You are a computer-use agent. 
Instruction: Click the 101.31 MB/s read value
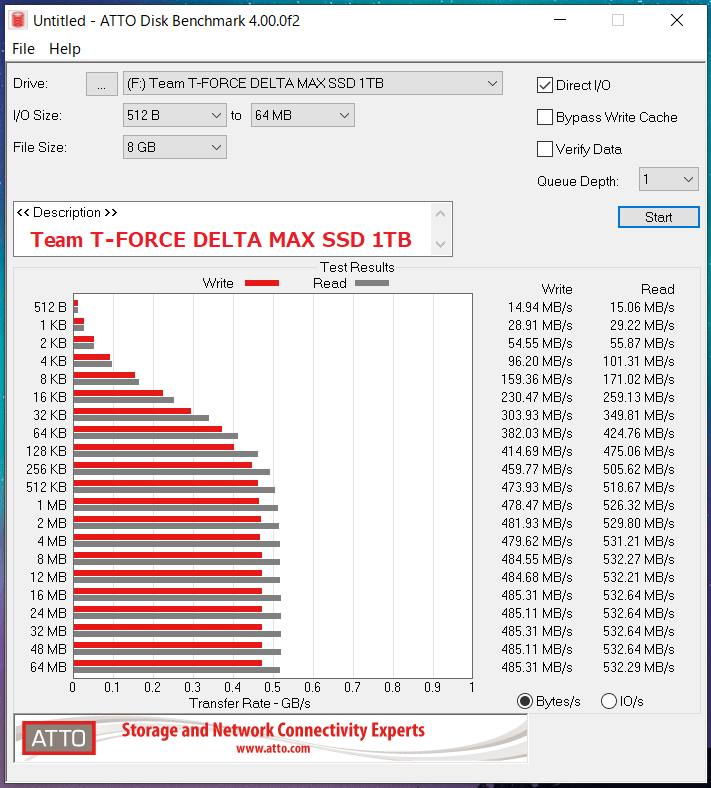(639, 361)
